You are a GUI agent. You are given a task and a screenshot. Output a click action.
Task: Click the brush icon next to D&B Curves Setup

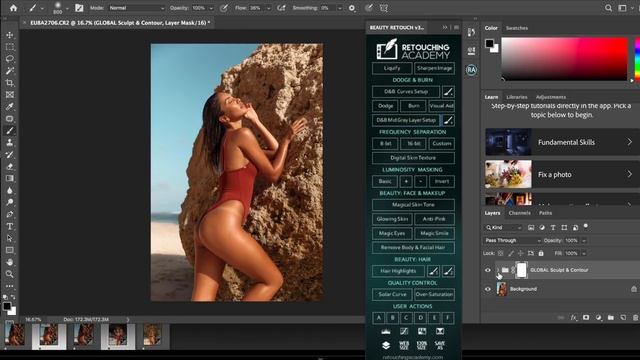click(x=448, y=92)
